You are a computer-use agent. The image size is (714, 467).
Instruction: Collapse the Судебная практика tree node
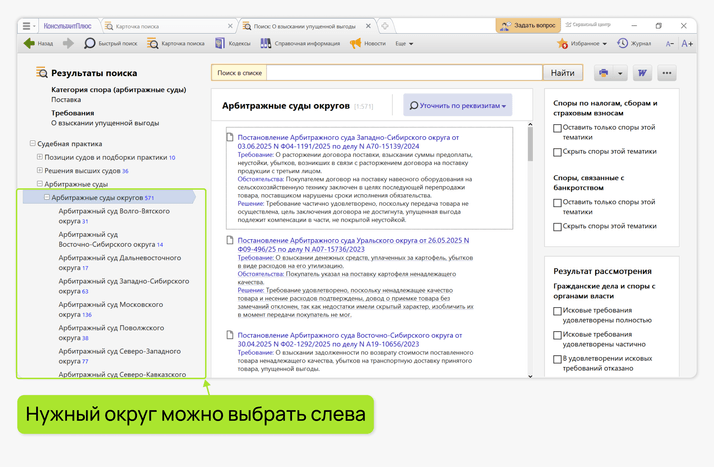[32, 143]
